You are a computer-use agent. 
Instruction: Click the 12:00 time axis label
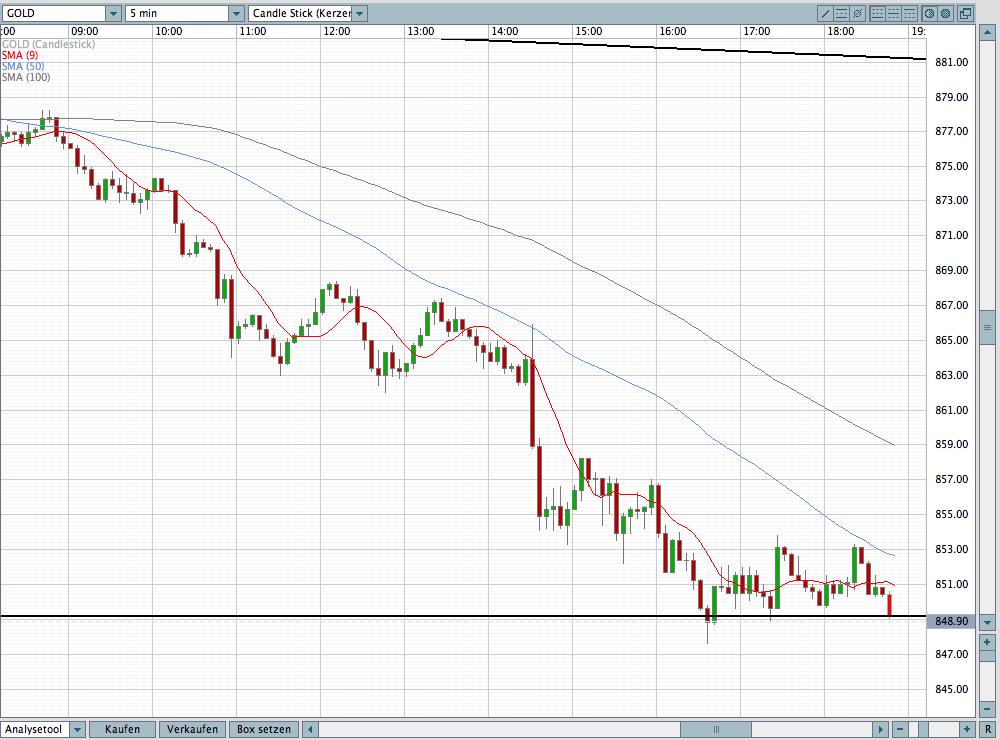[x=337, y=31]
